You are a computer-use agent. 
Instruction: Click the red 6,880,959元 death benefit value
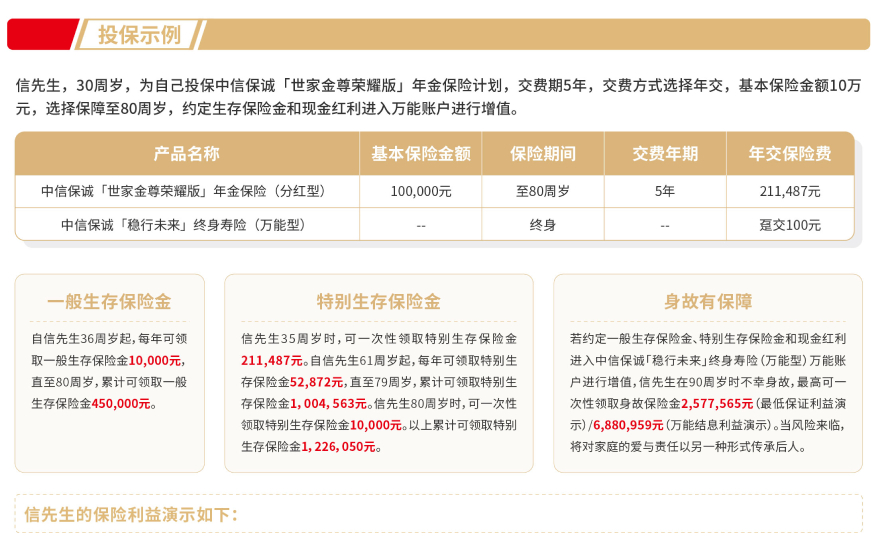coord(629,425)
